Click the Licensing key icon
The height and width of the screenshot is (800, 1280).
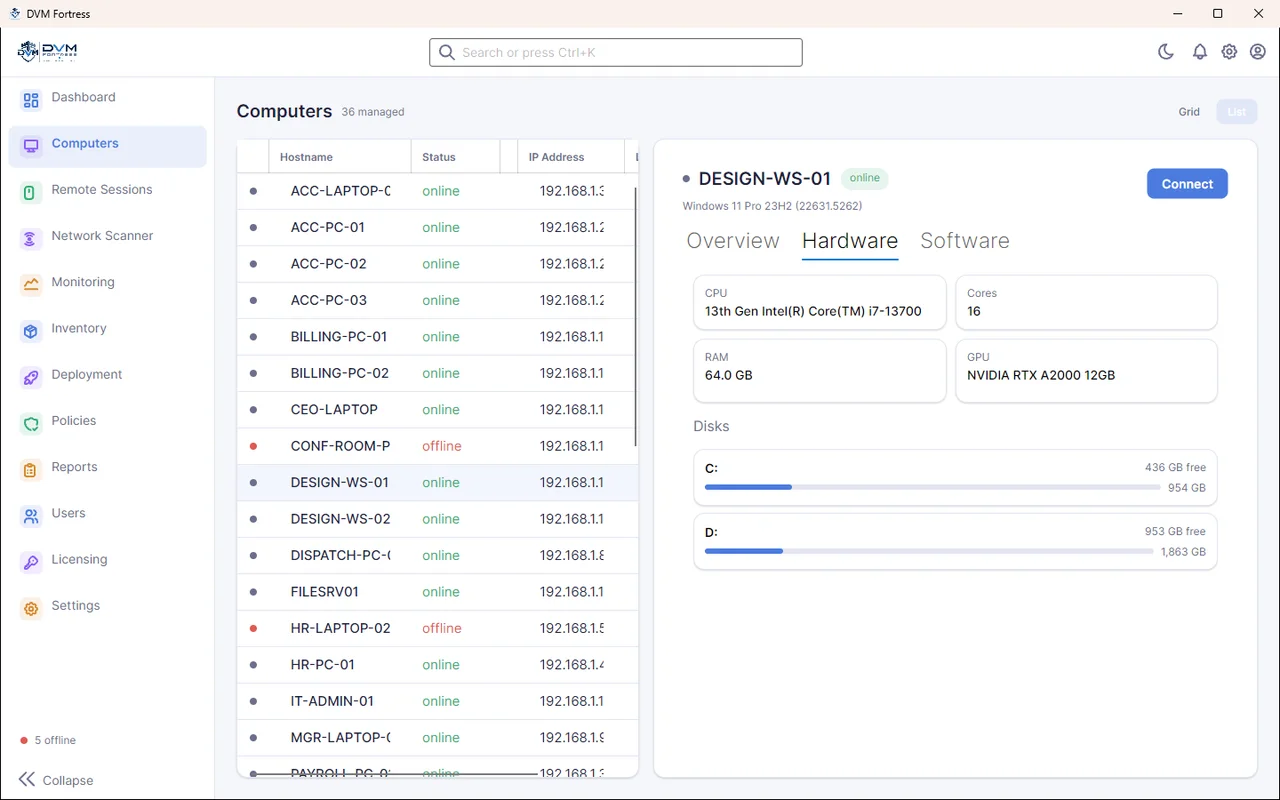(x=31, y=562)
